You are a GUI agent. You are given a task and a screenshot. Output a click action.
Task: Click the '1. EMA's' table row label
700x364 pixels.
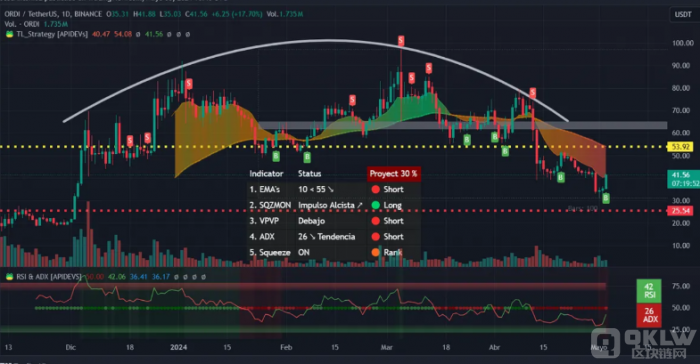pos(264,189)
